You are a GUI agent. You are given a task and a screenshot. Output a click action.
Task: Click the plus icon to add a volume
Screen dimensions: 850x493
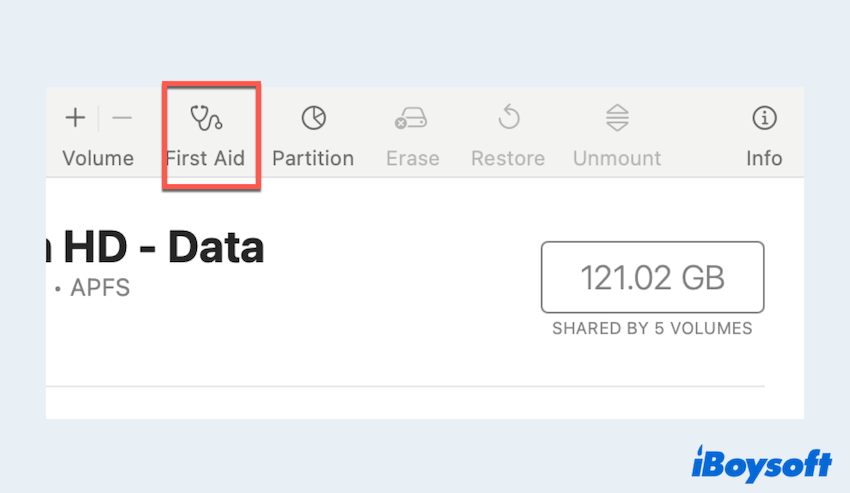coord(75,118)
